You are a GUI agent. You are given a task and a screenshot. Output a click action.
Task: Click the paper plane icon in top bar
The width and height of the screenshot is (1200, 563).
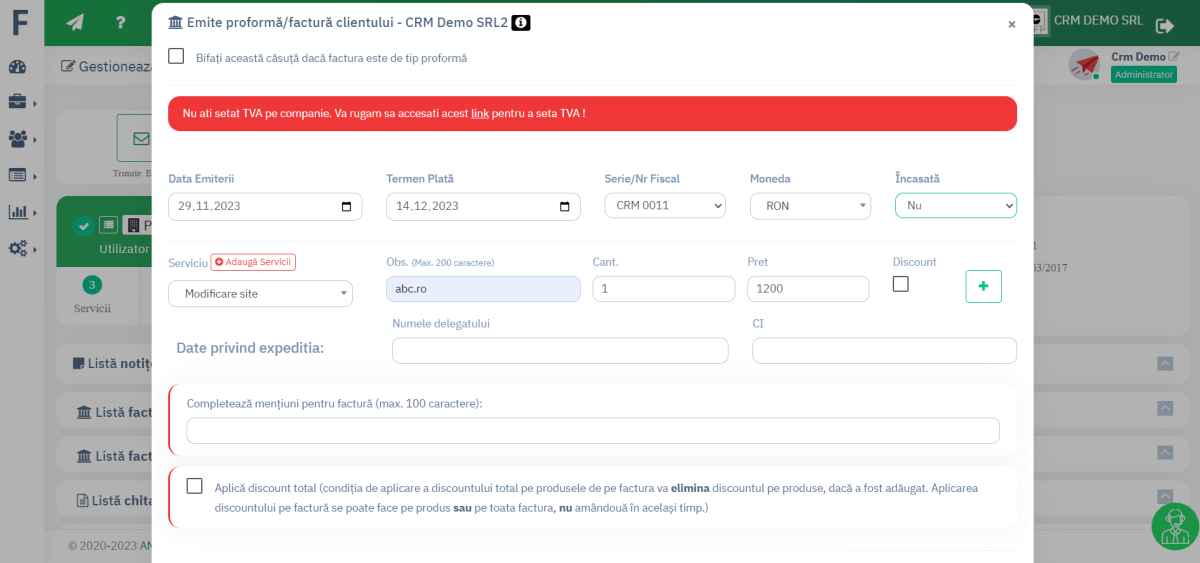[75, 22]
